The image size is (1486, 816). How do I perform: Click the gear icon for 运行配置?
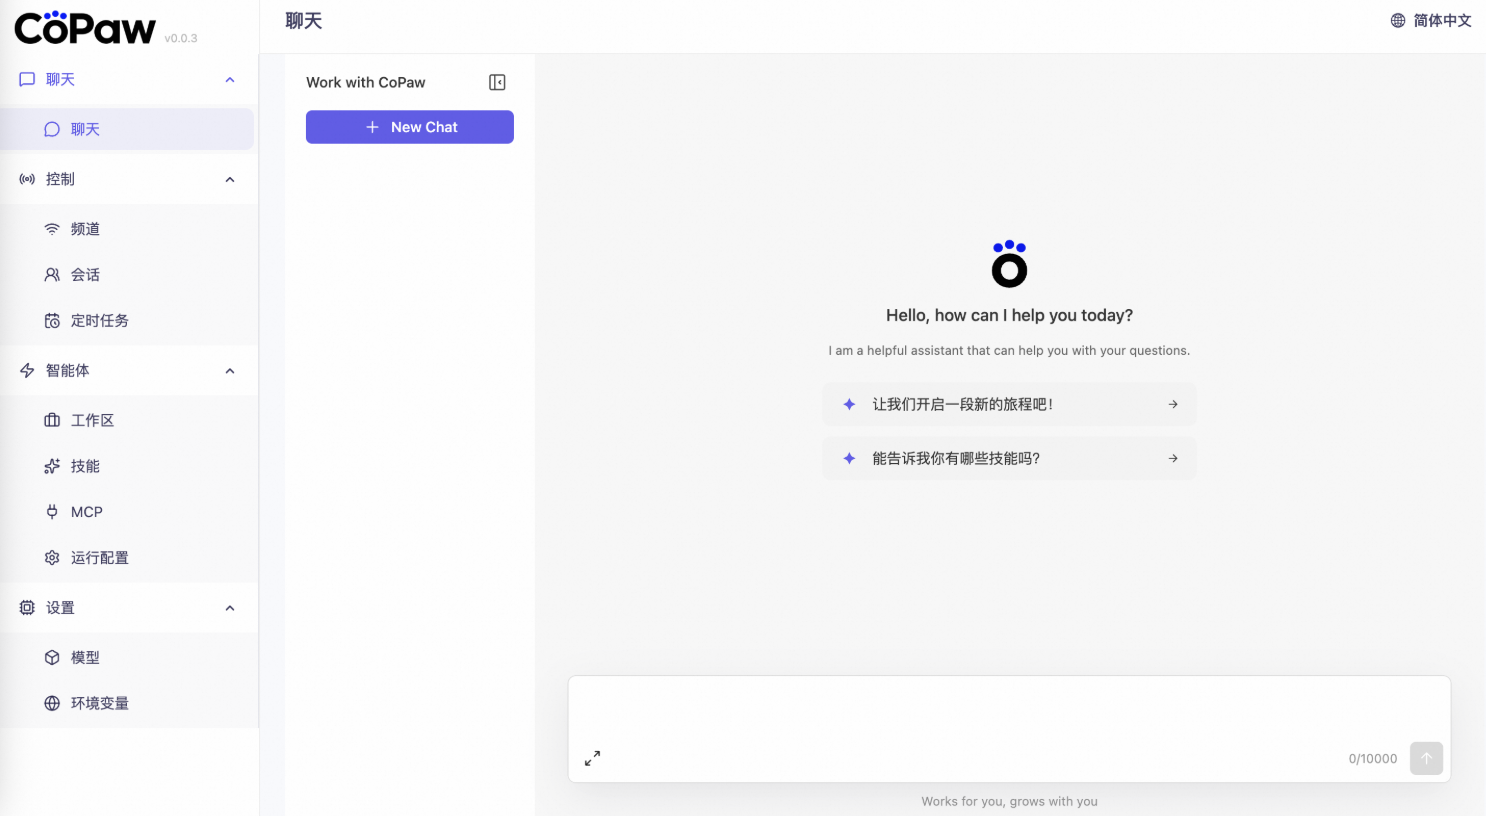pyautogui.click(x=52, y=557)
